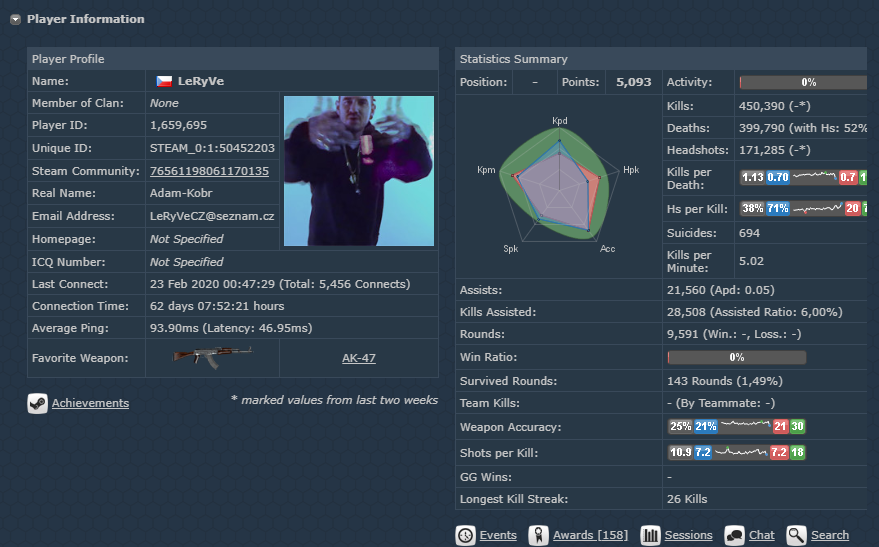Click the AK-47 weapon link

pos(359,358)
